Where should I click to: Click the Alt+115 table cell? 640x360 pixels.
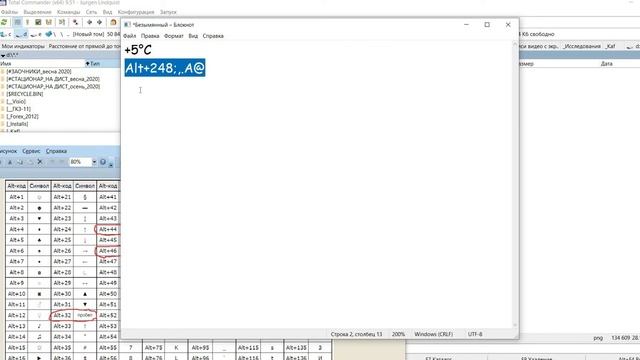(248, 348)
